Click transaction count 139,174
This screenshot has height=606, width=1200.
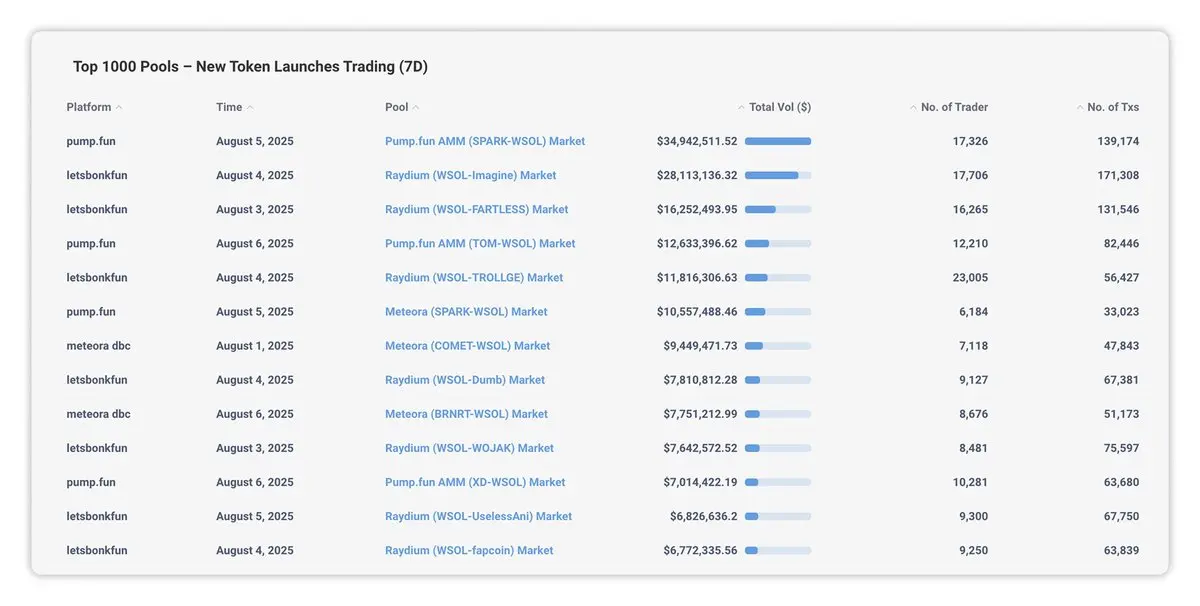tap(1118, 142)
